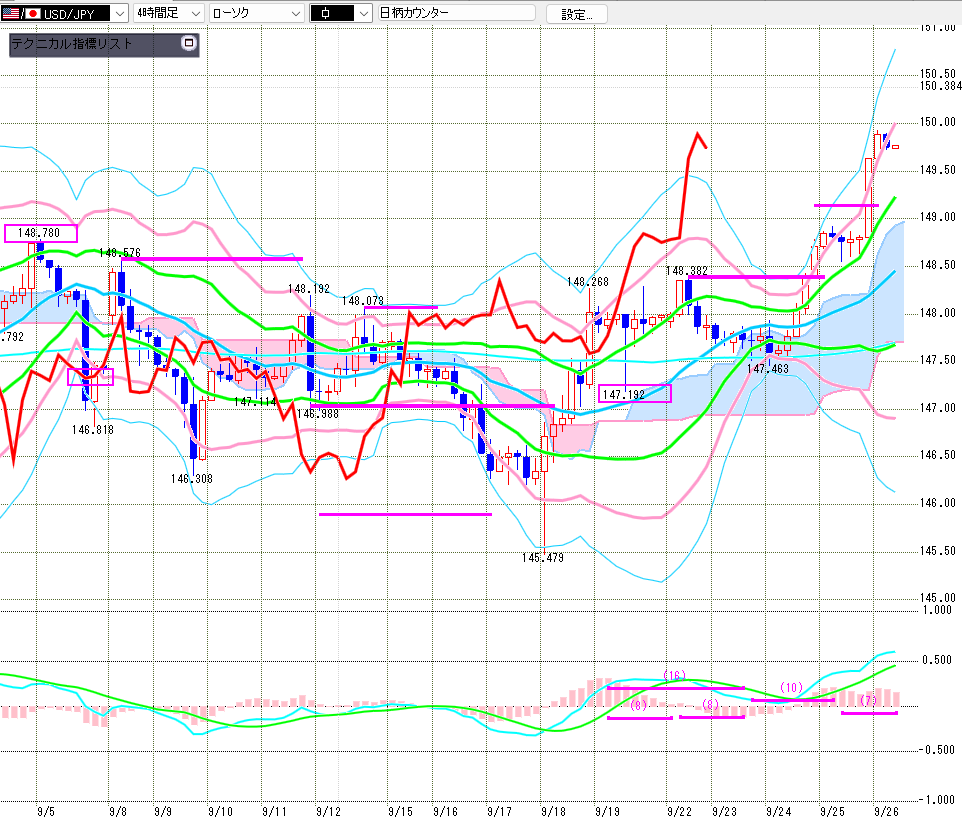962x821 pixels.
Task: Select the (7) day counter label
Action: click(x=867, y=701)
